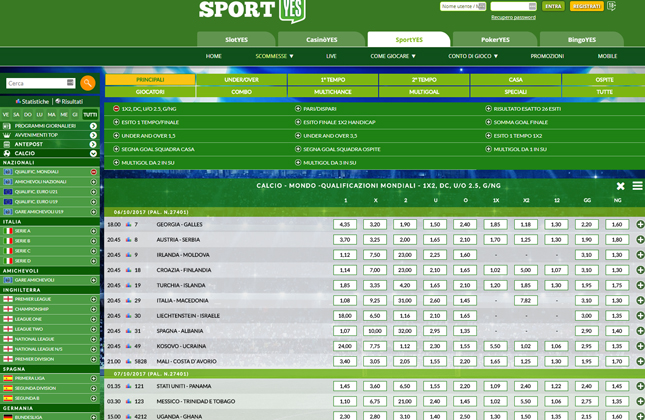Open Antepost arrow icon
This screenshot has height=420, width=645.
[93, 144]
